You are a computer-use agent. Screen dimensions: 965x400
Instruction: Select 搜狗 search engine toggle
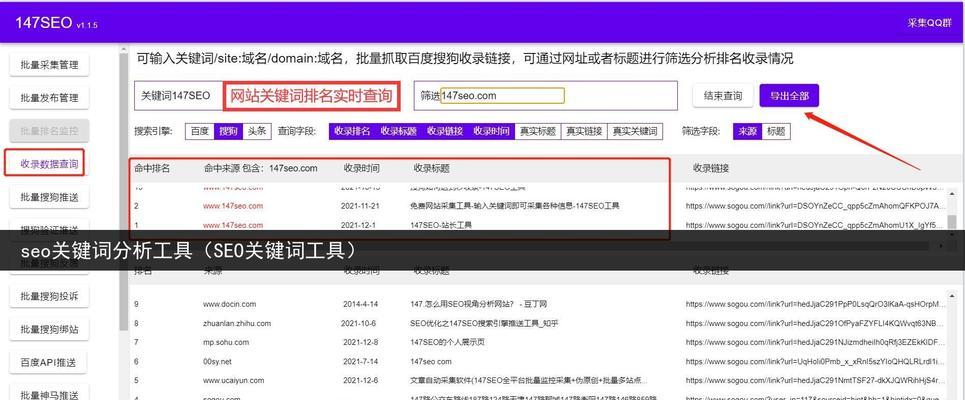click(x=228, y=131)
